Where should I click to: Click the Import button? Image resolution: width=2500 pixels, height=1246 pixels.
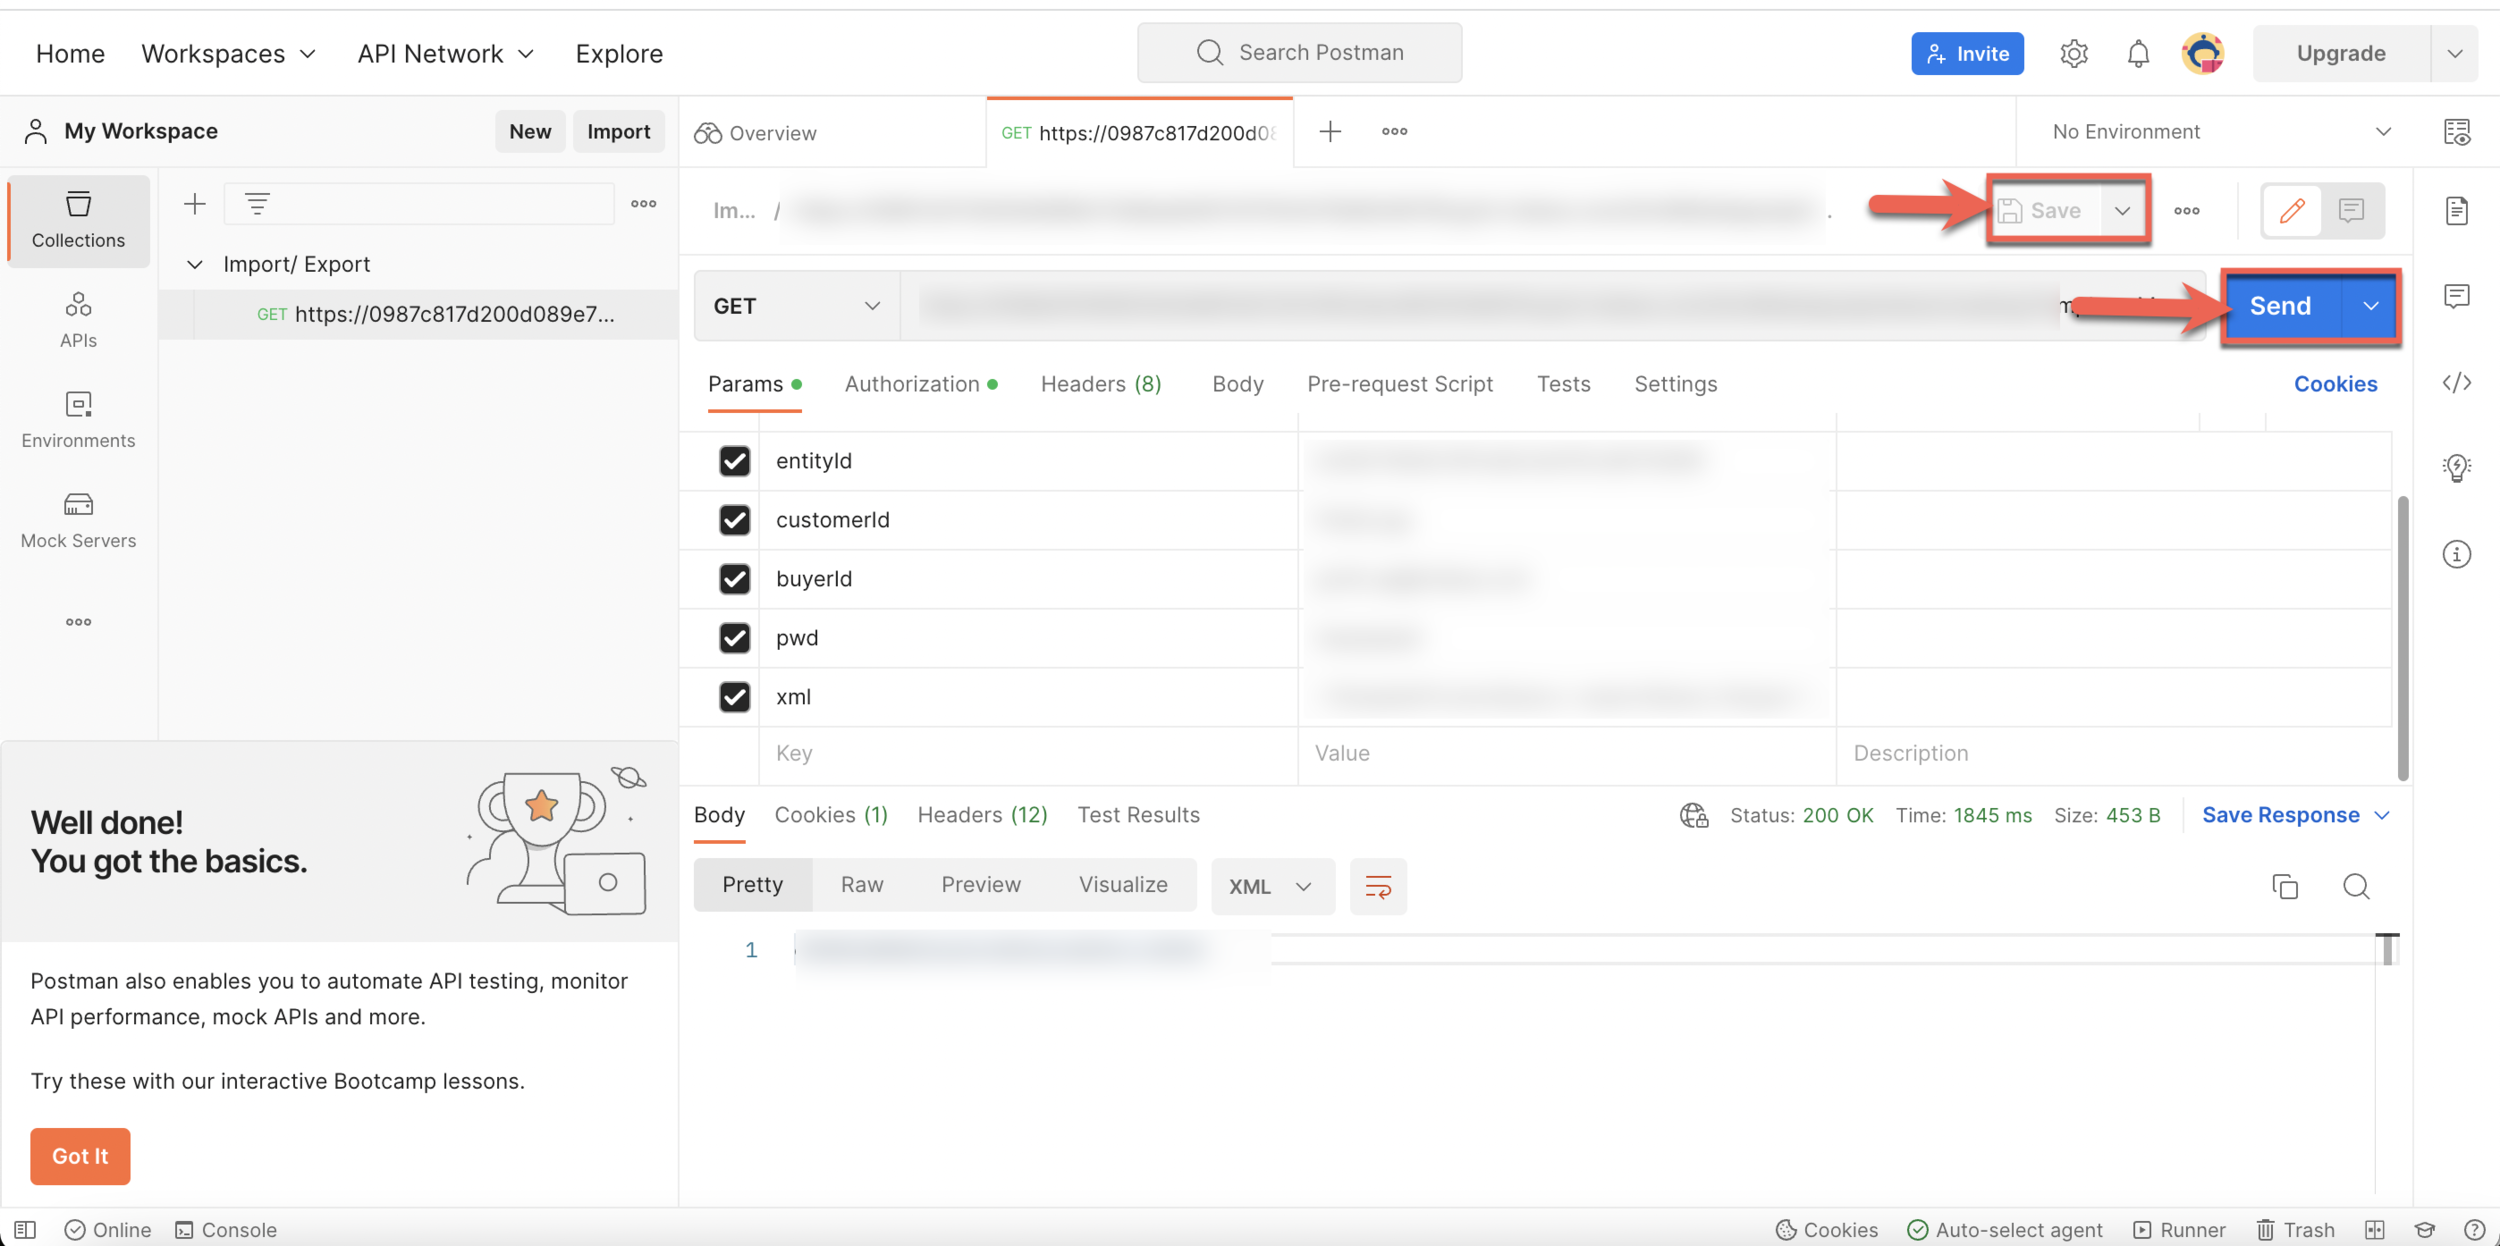point(618,131)
